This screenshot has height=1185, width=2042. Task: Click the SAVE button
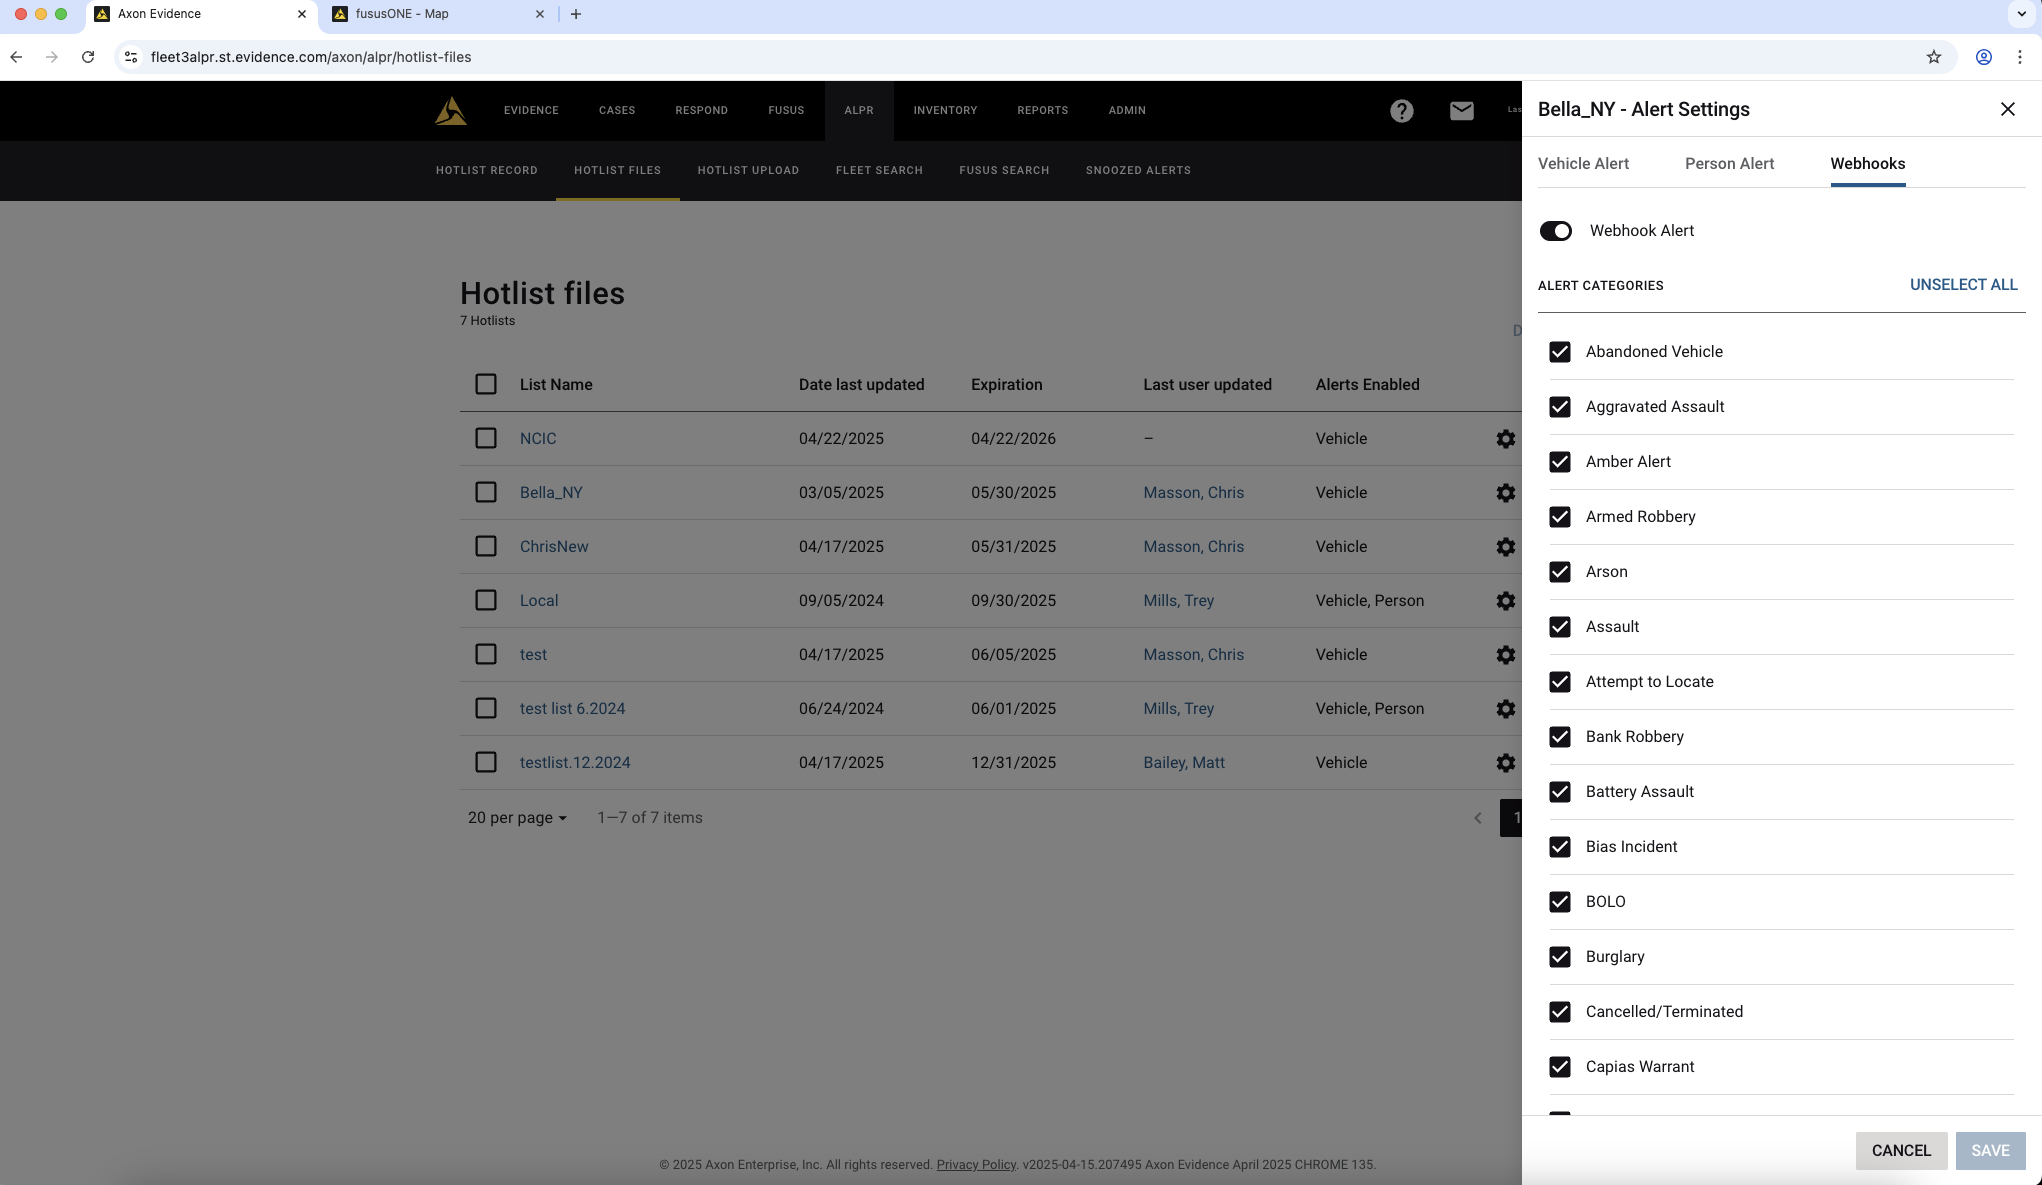1990,1150
